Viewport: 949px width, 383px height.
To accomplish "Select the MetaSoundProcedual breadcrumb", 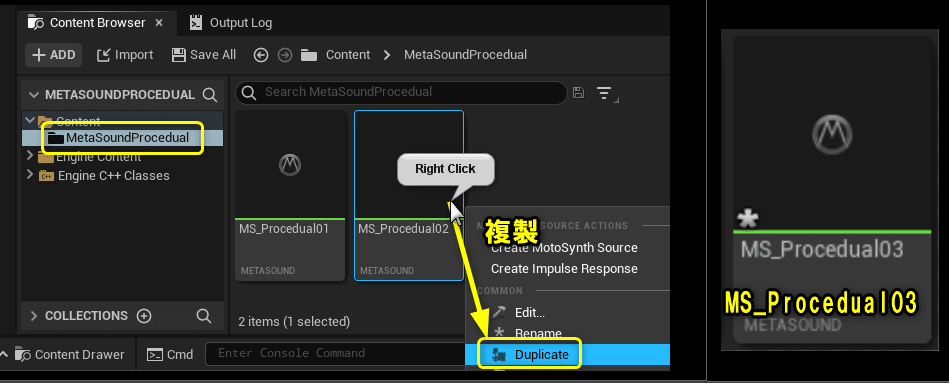I will coord(465,55).
